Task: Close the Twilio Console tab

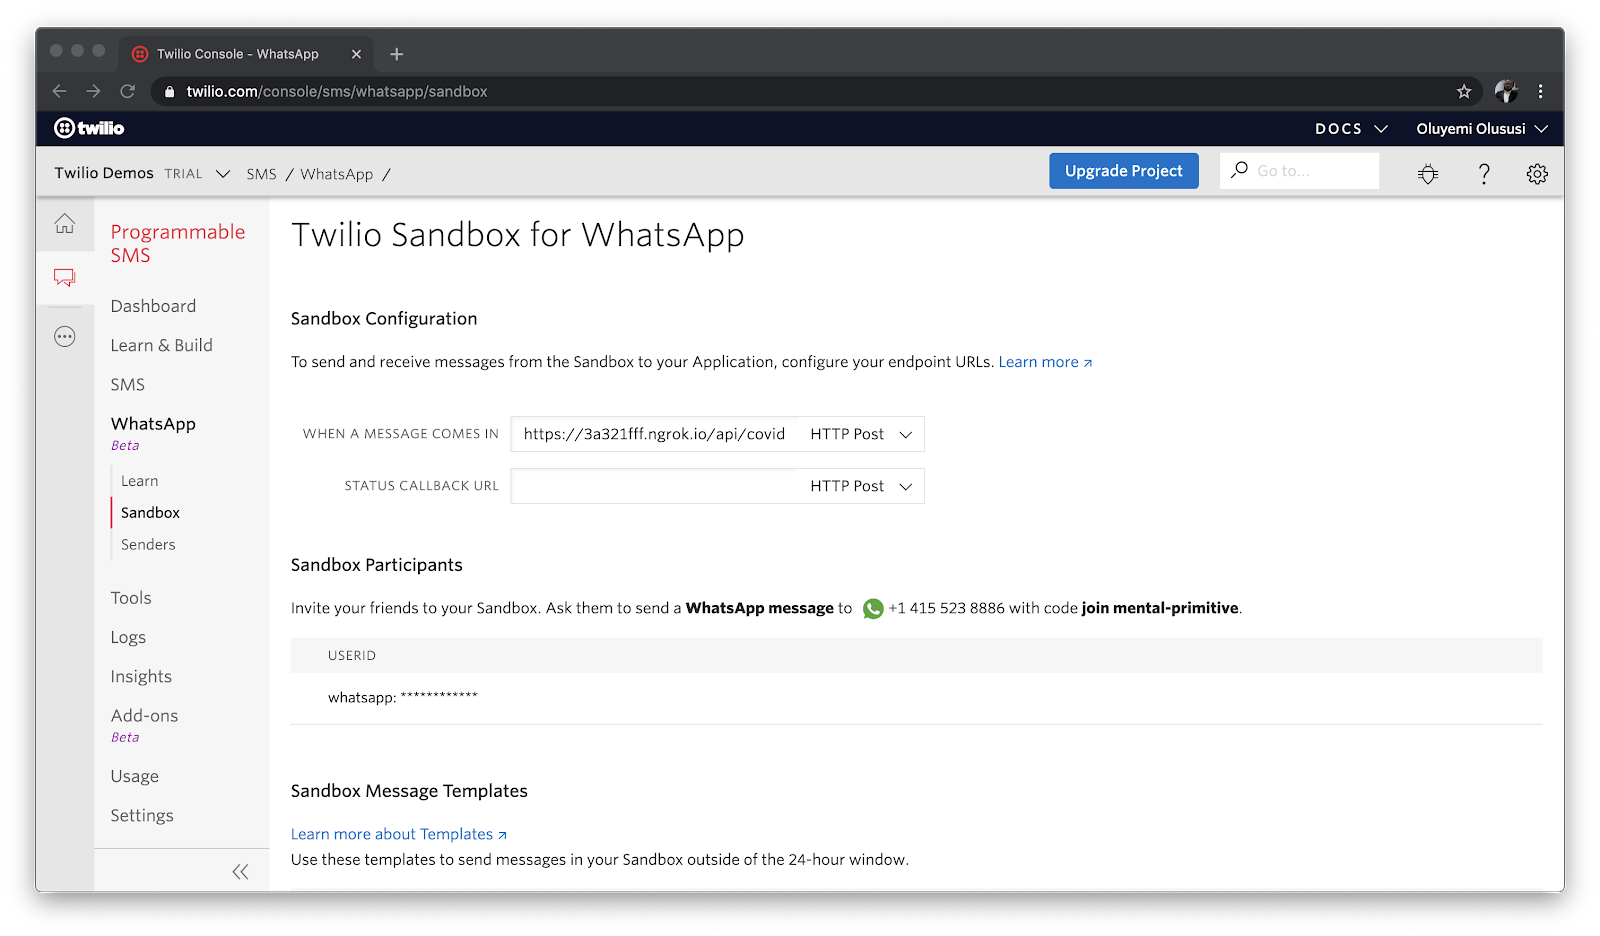Action: 356,54
